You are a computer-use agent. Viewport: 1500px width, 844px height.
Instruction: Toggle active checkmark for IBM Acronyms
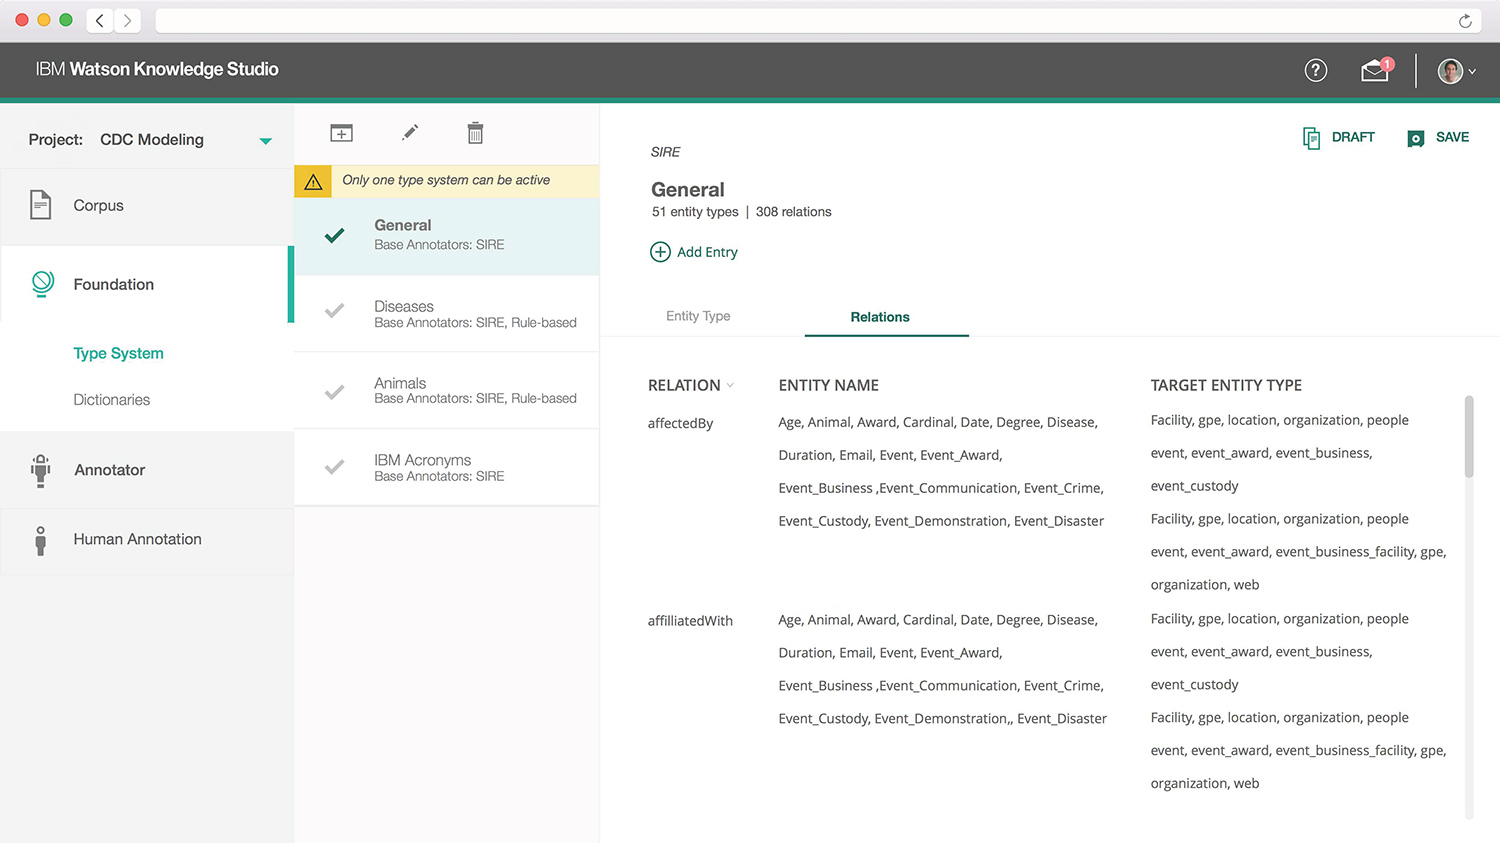[335, 467]
